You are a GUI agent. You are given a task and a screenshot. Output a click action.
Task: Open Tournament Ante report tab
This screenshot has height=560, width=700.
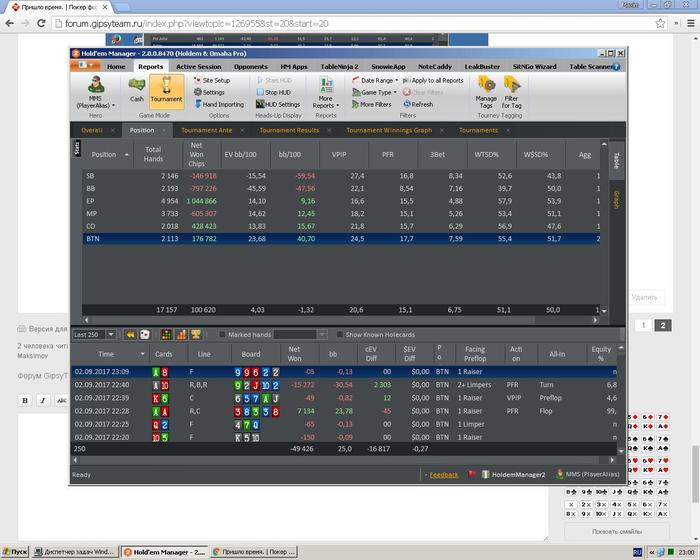point(207,130)
